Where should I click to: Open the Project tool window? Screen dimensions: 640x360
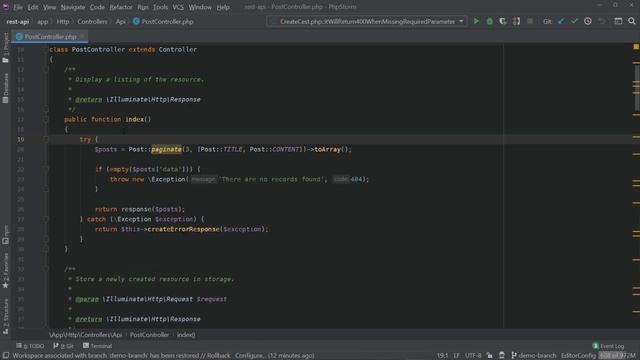point(5,48)
